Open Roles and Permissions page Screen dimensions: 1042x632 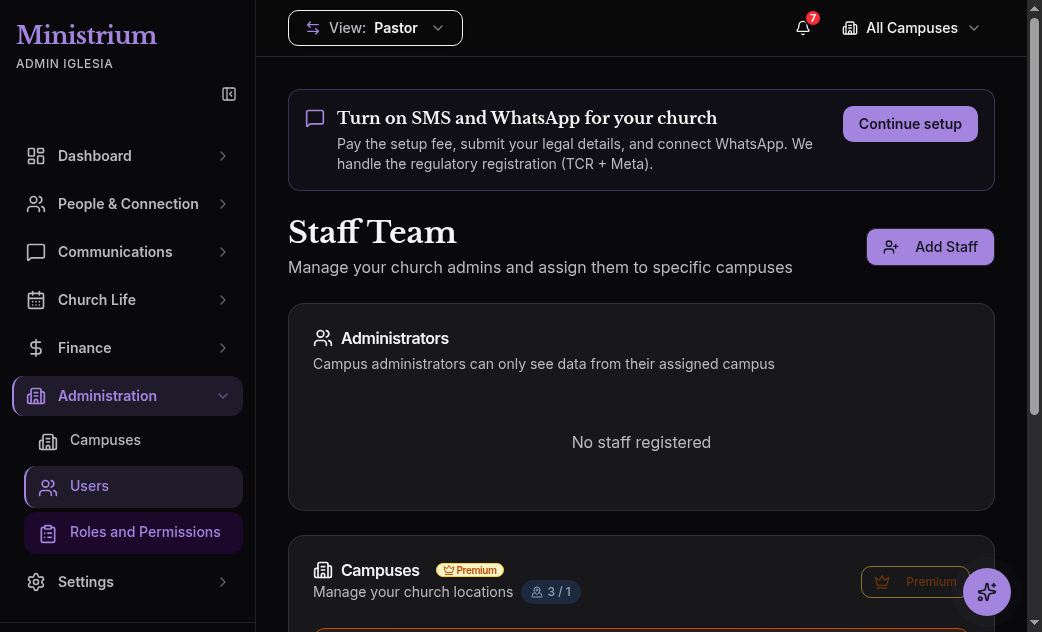tap(134, 532)
